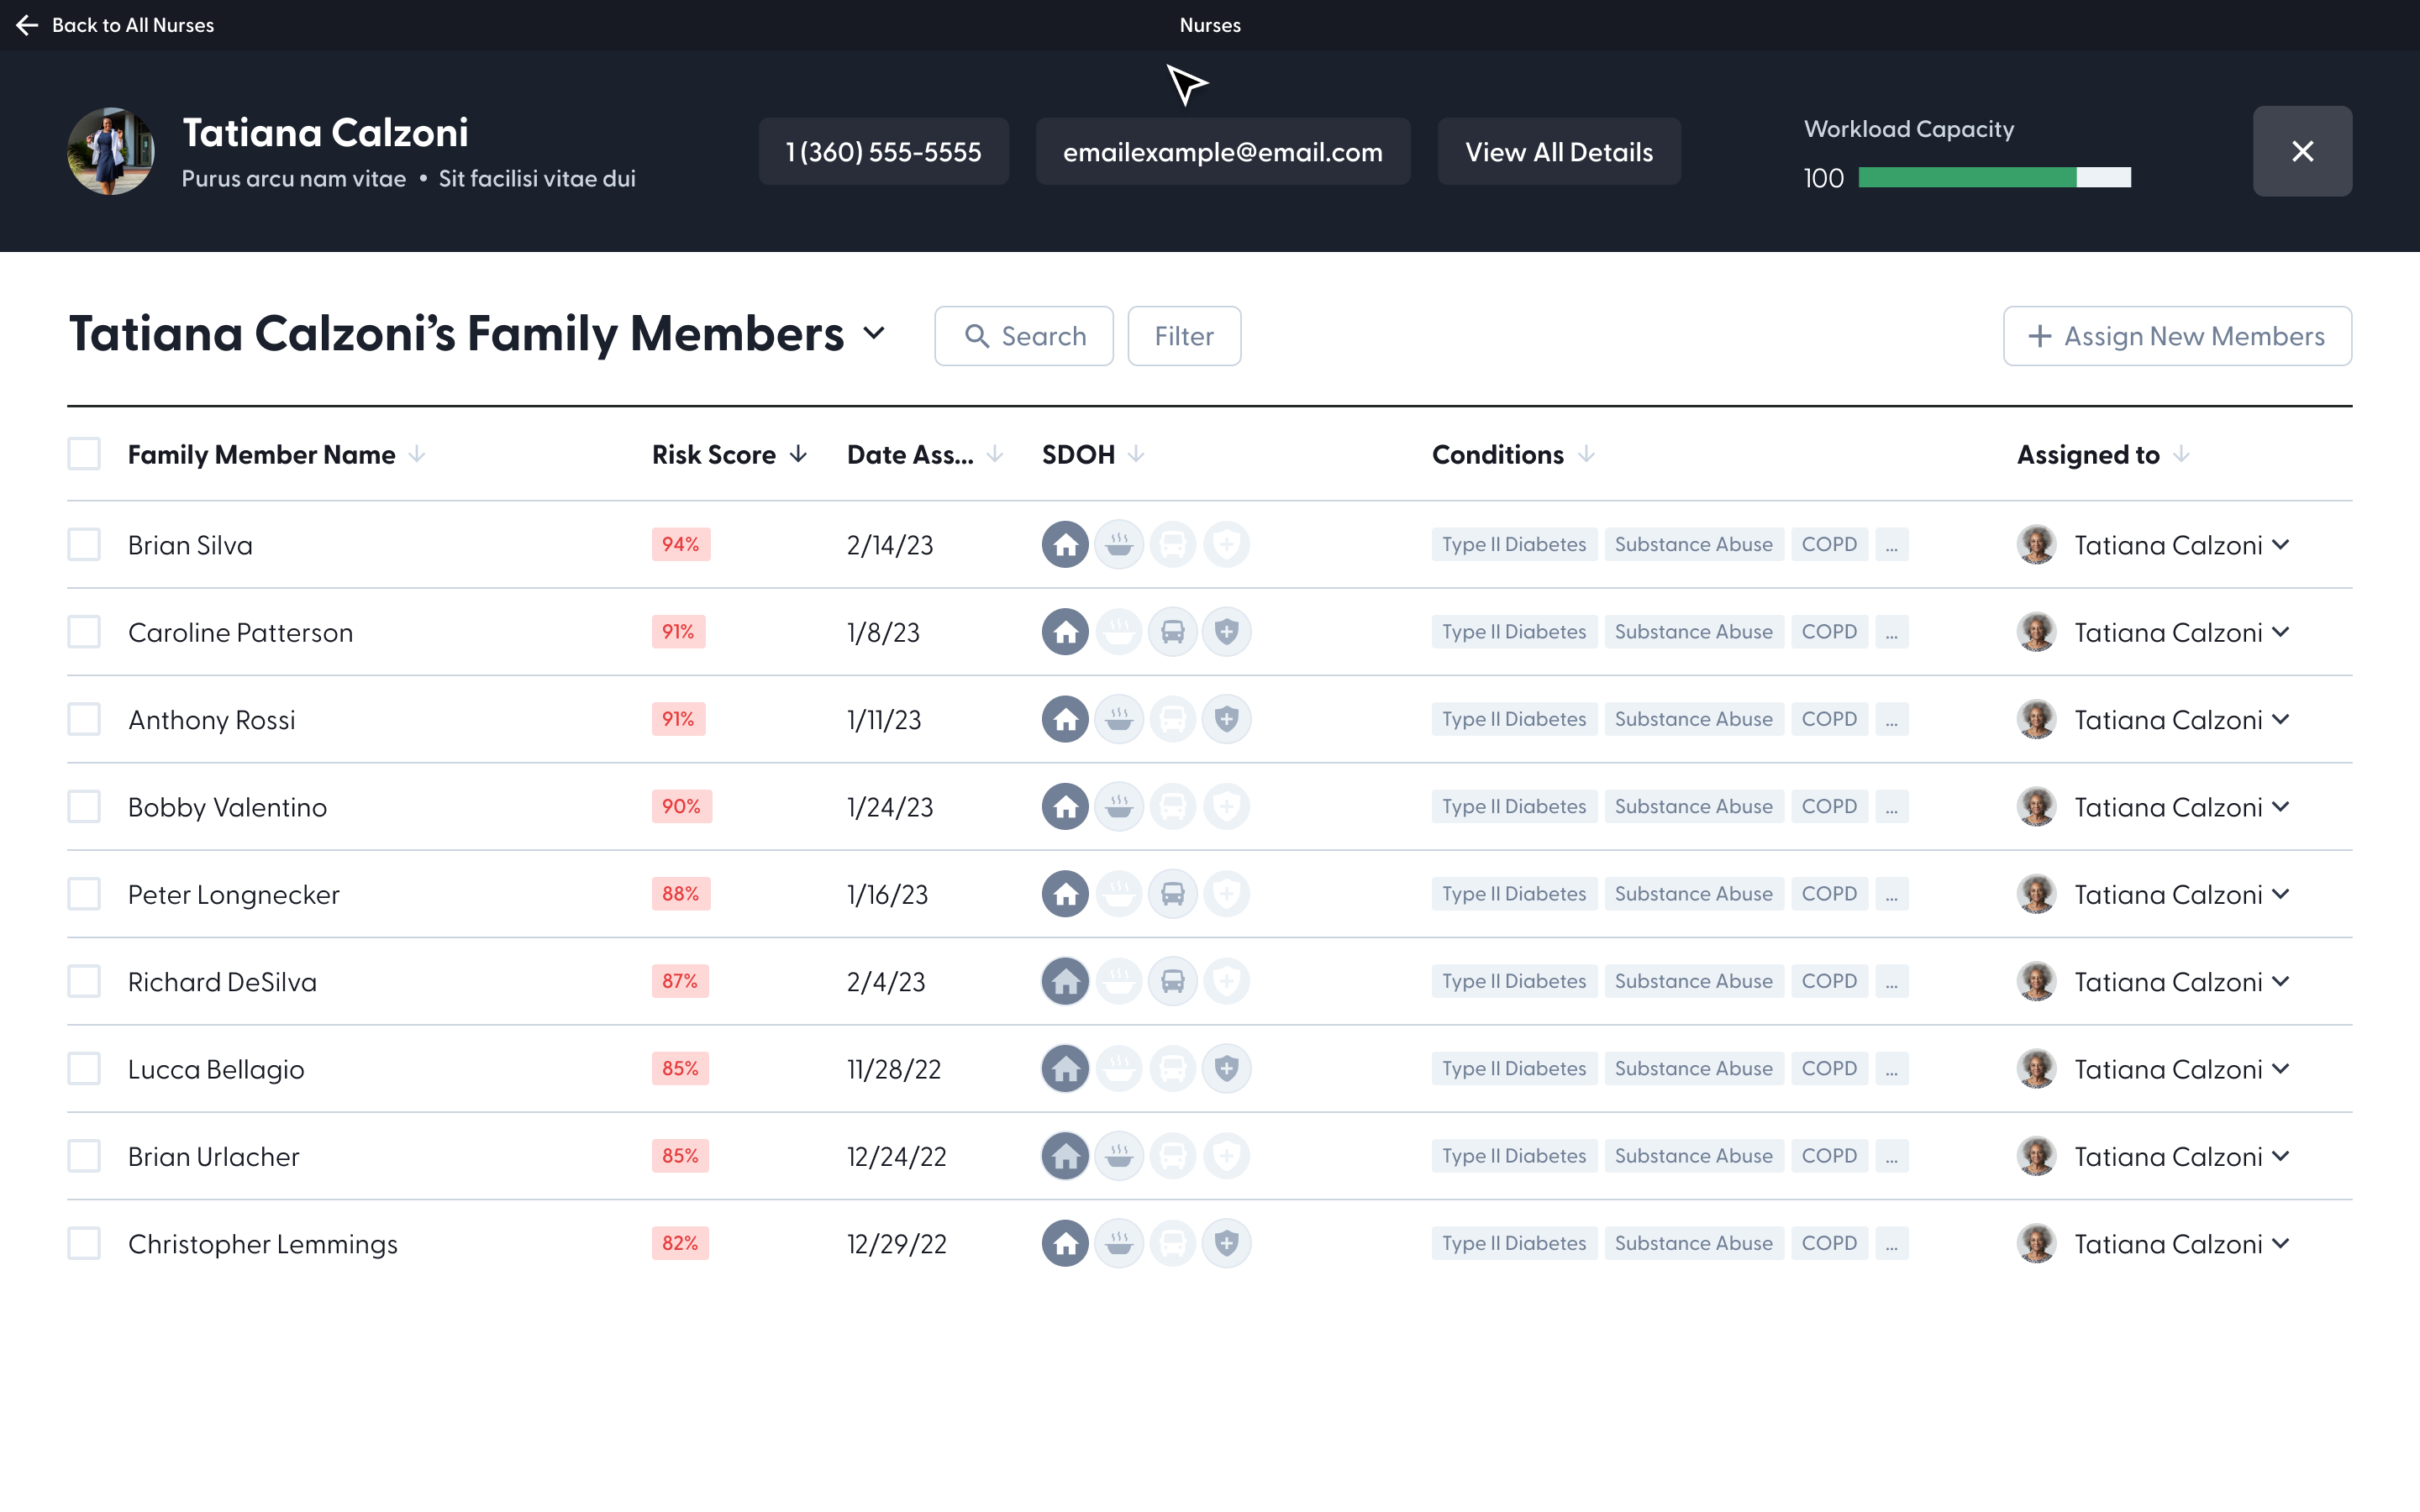Click the back arrow to All Nurses

tap(27, 25)
